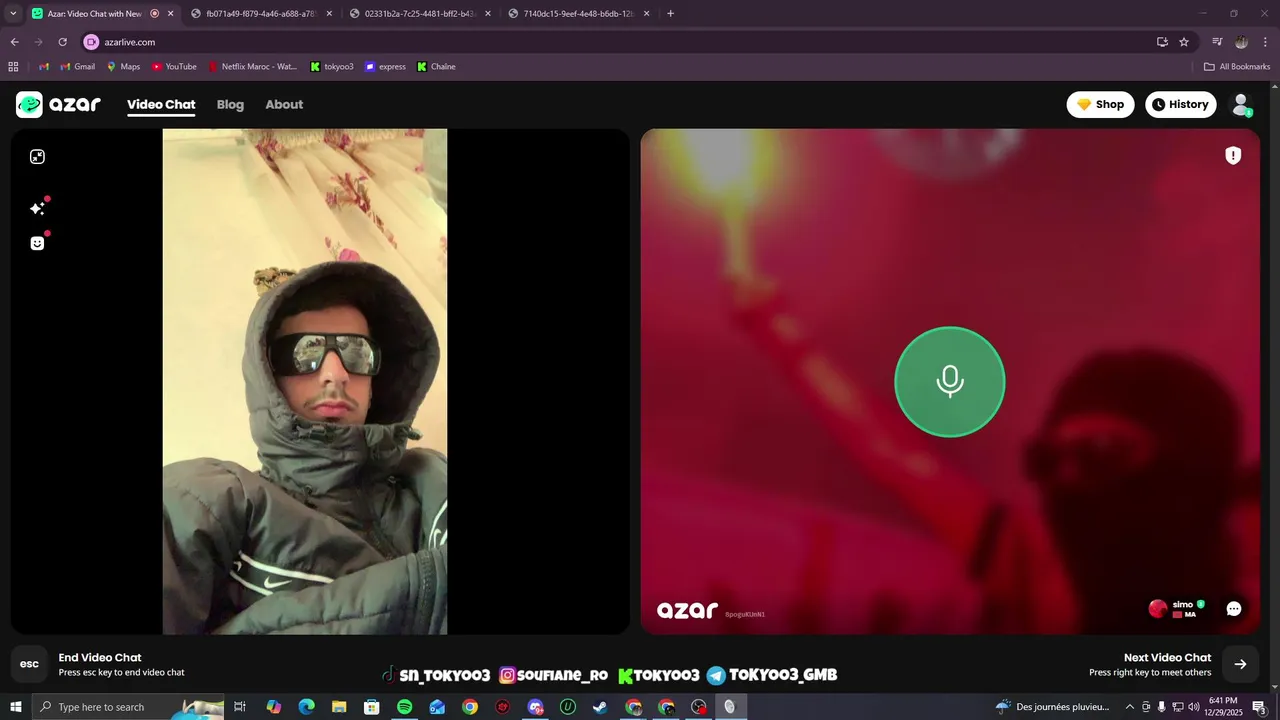Close the Azar Video Chat tab
The width and height of the screenshot is (1280, 720).
(x=171, y=14)
